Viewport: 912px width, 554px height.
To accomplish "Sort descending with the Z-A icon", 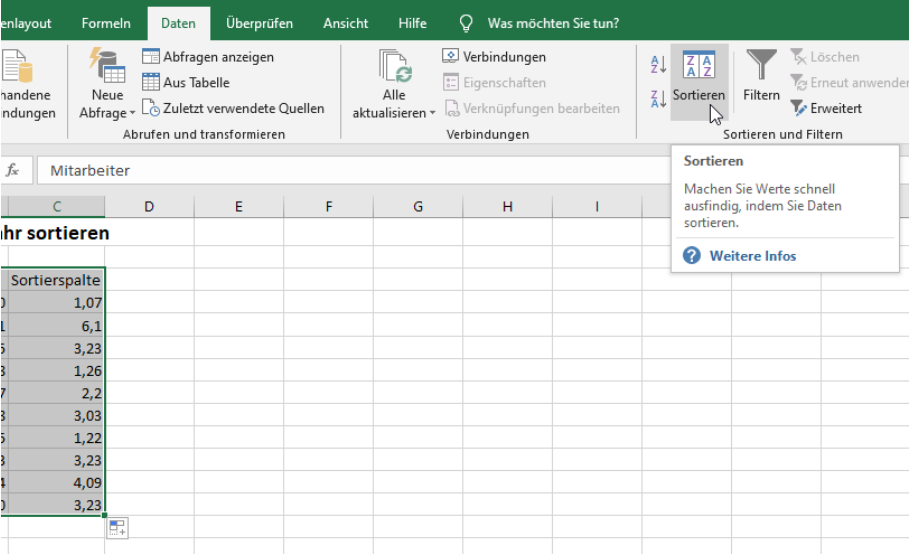I will [x=658, y=99].
